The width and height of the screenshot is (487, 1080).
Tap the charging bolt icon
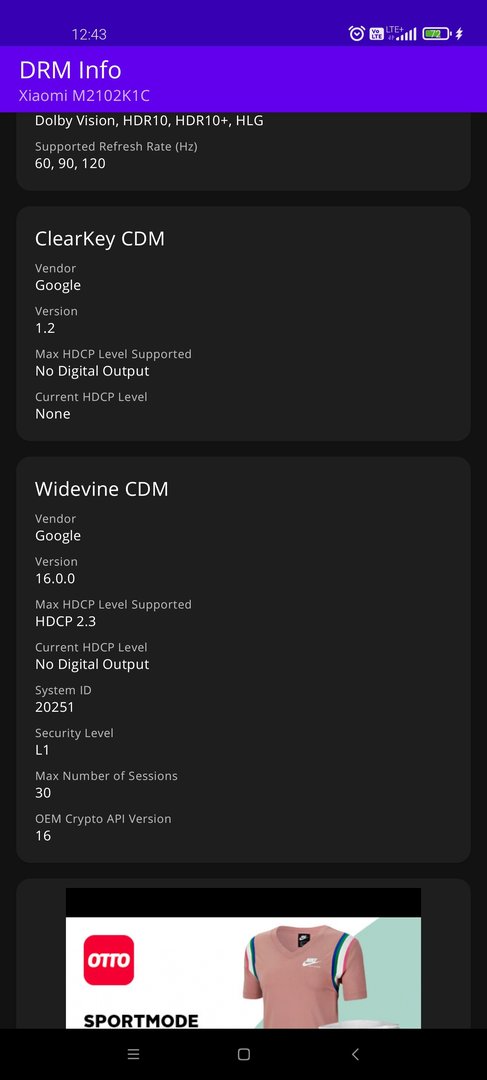point(459,33)
